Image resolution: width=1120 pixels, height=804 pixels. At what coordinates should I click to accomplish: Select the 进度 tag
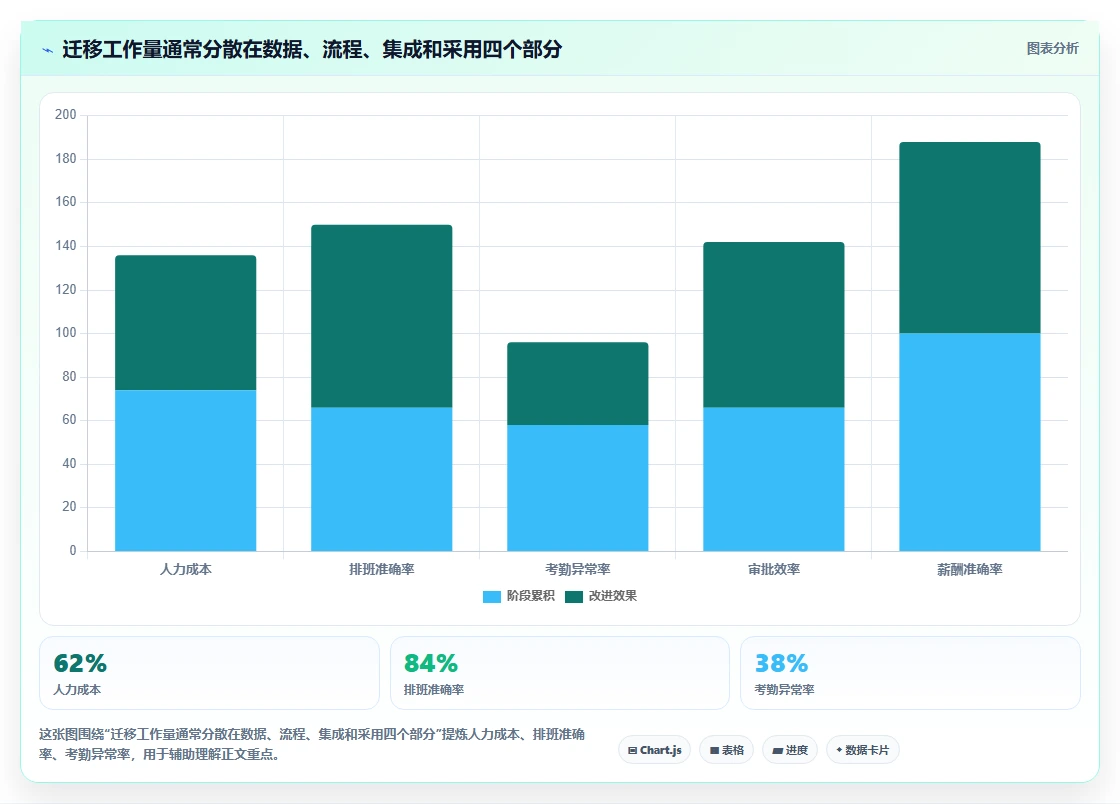tap(790, 750)
